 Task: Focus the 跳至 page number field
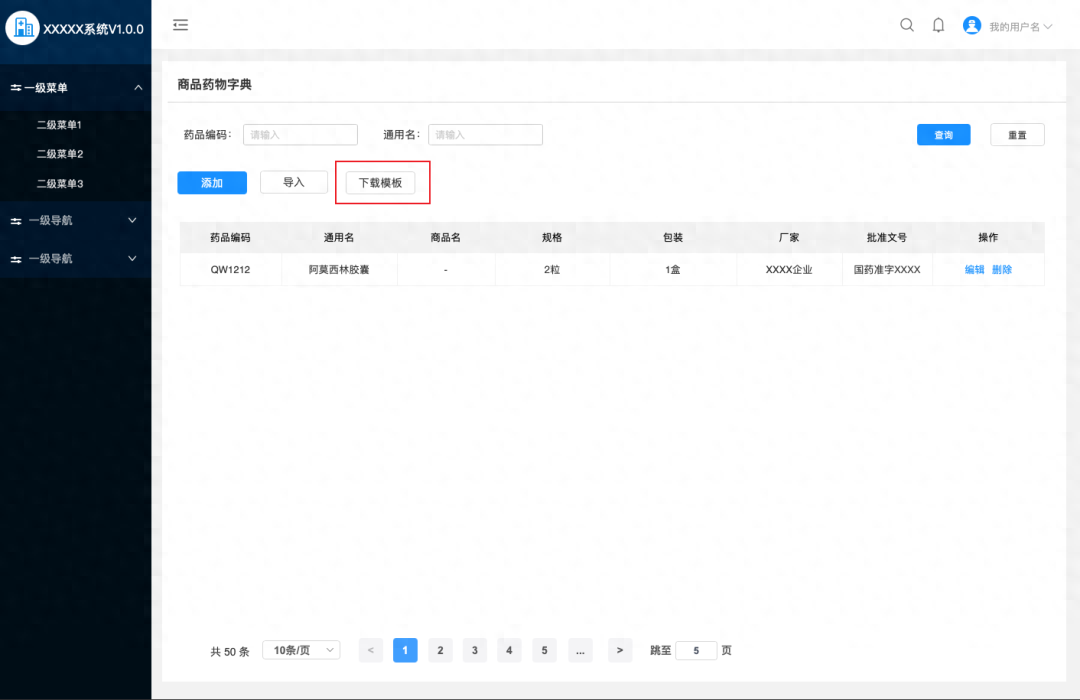tap(696, 650)
